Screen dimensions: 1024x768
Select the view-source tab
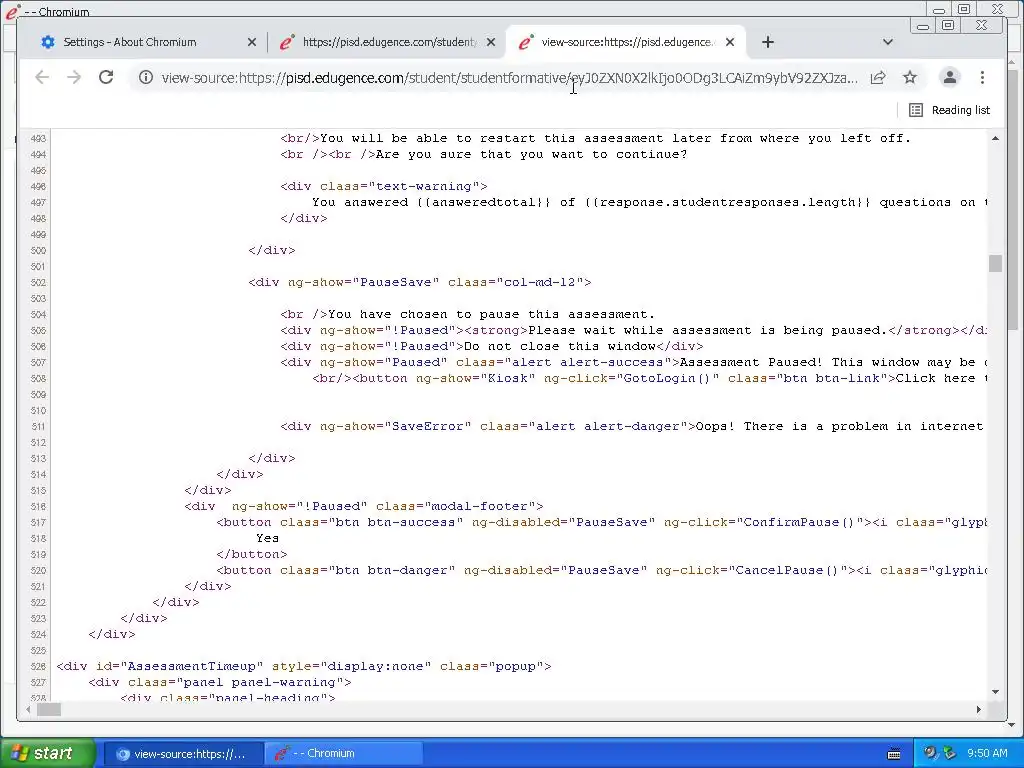(628, 42)
